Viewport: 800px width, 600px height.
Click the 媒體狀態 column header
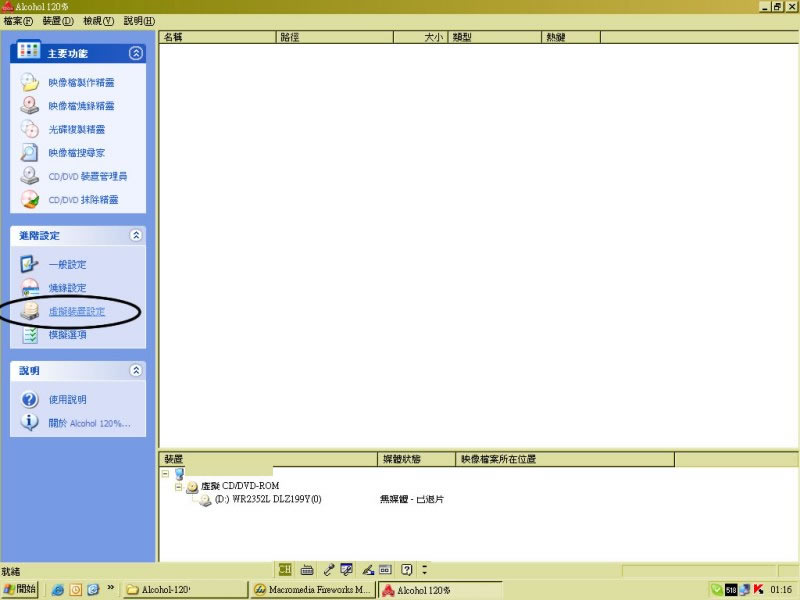click(416, 459)
